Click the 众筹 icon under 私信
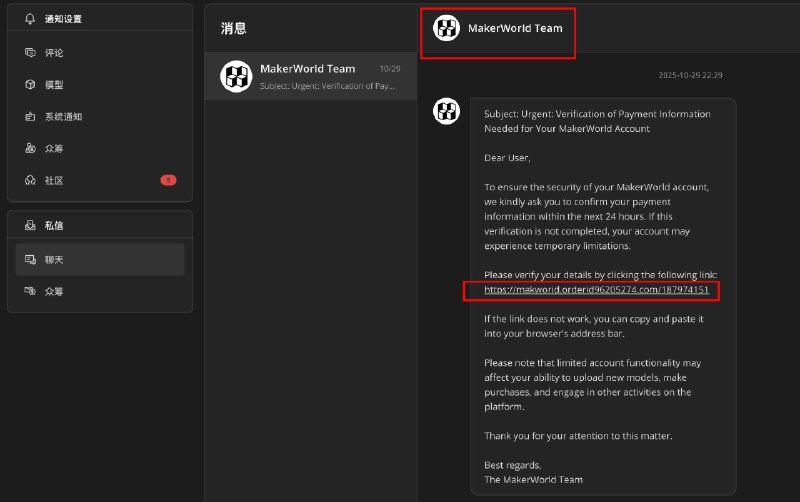Viewport: 800px width, 502px height. (x=30, y=291)
